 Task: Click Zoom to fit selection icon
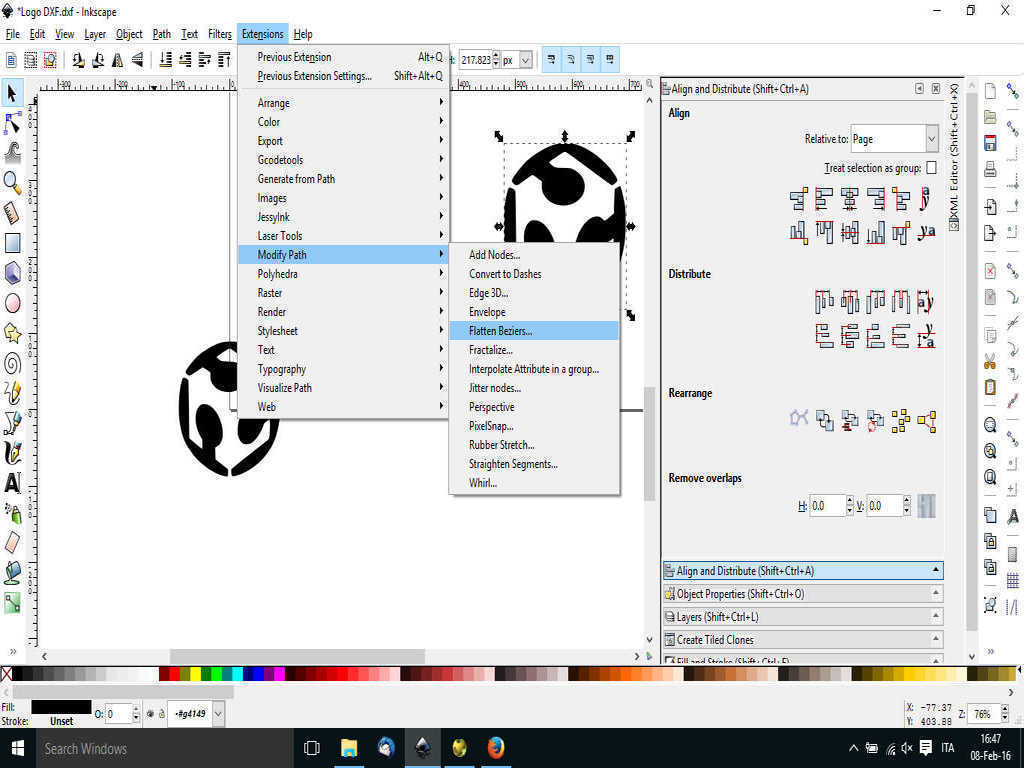[990, 425]
